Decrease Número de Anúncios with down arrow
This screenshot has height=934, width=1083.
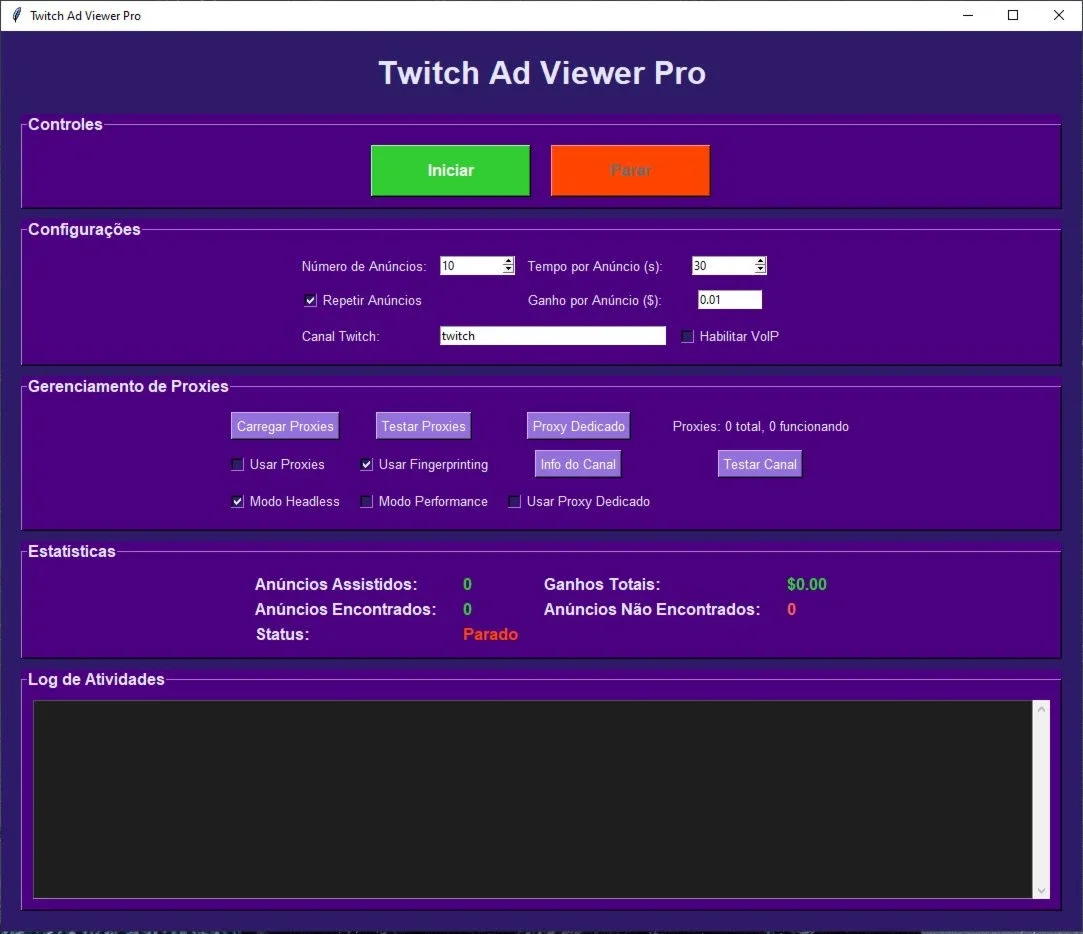(508, 270)
